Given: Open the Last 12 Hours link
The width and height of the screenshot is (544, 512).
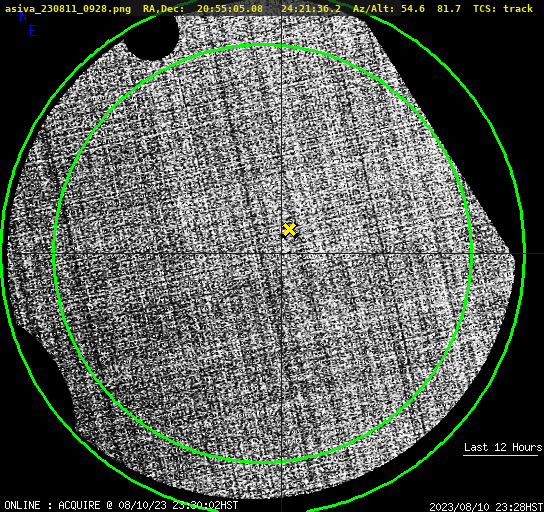Looking at the screenshot, I should [503, 447].
